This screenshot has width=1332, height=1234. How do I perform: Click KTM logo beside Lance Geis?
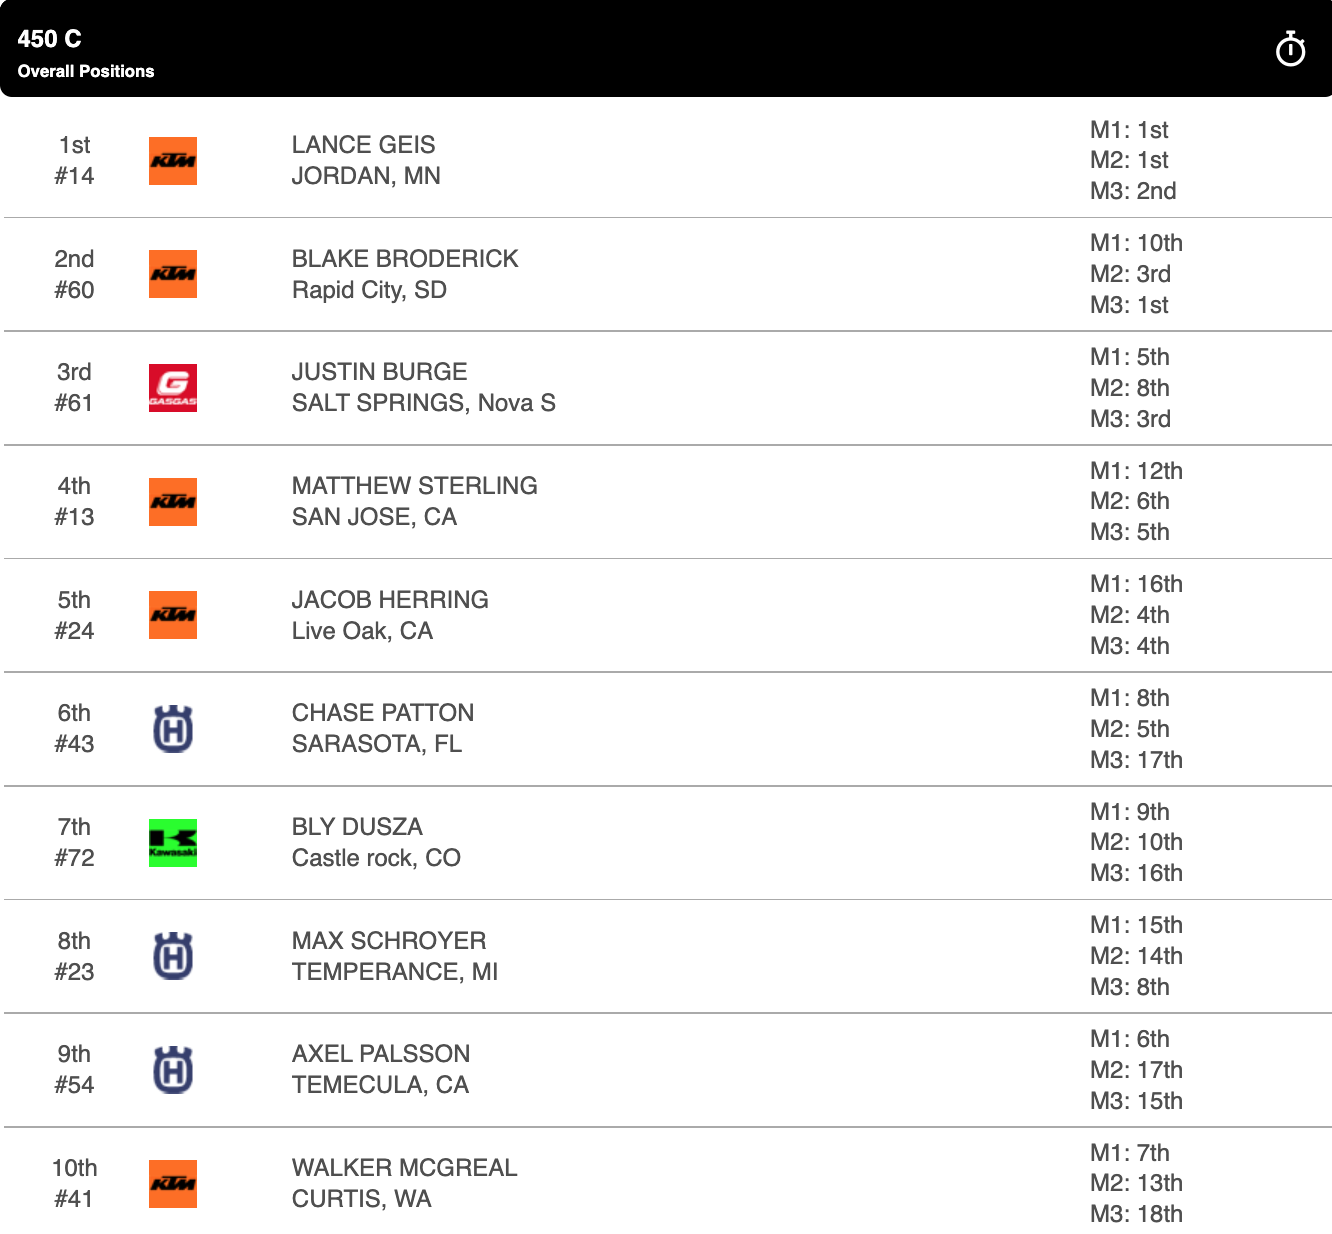[173, 161]
